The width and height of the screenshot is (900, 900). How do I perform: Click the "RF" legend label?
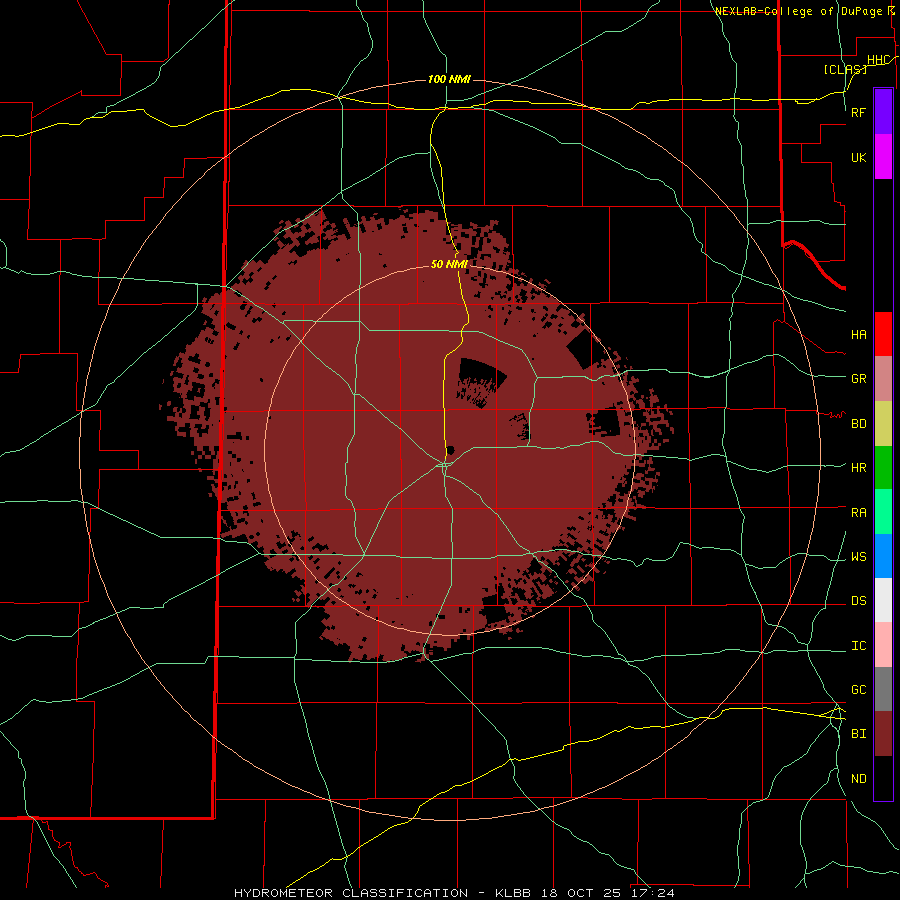point(859,112)
